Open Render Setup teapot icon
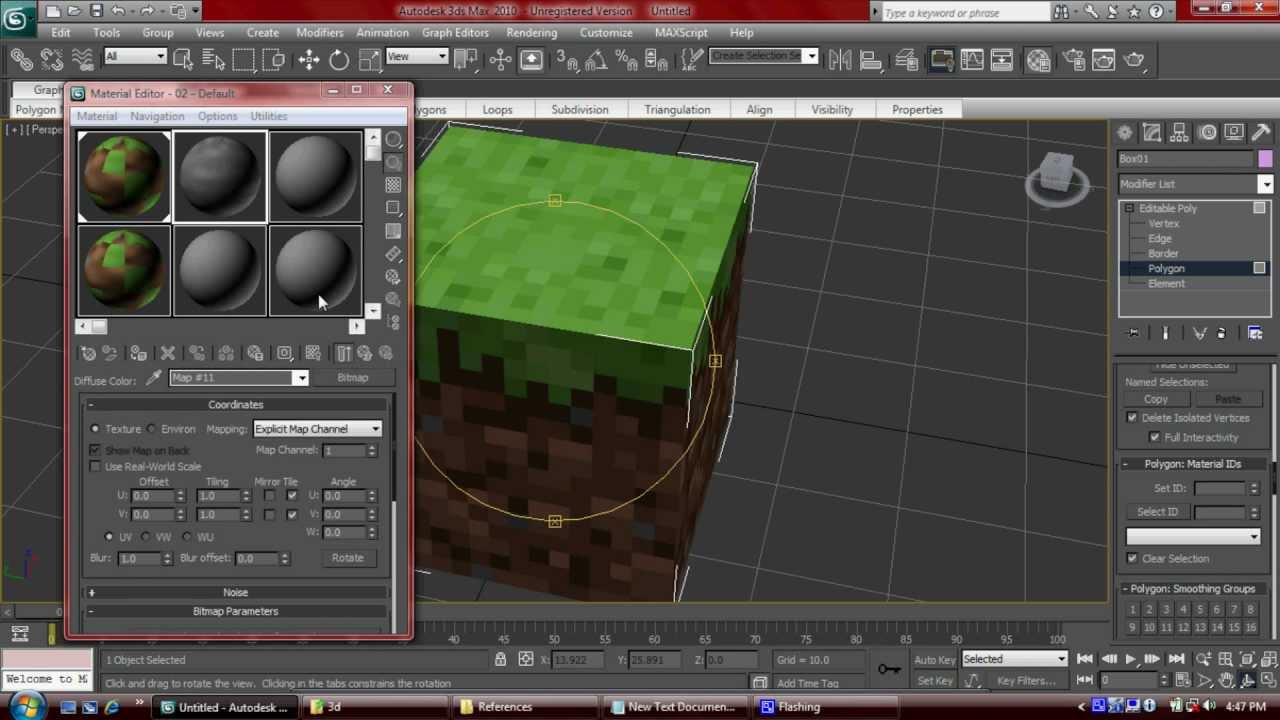The image size is (1280, 720). pyautogui.click(x=1073, y=60)
